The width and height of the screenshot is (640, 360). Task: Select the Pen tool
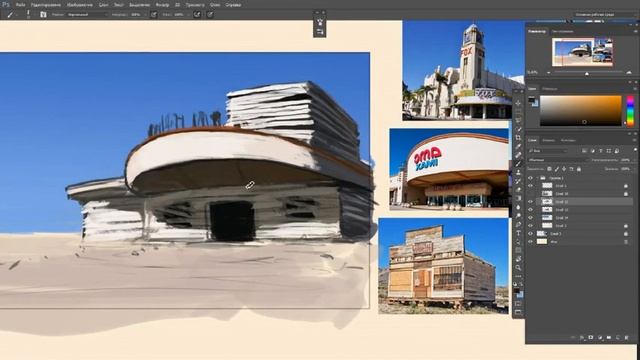point(518,224)
